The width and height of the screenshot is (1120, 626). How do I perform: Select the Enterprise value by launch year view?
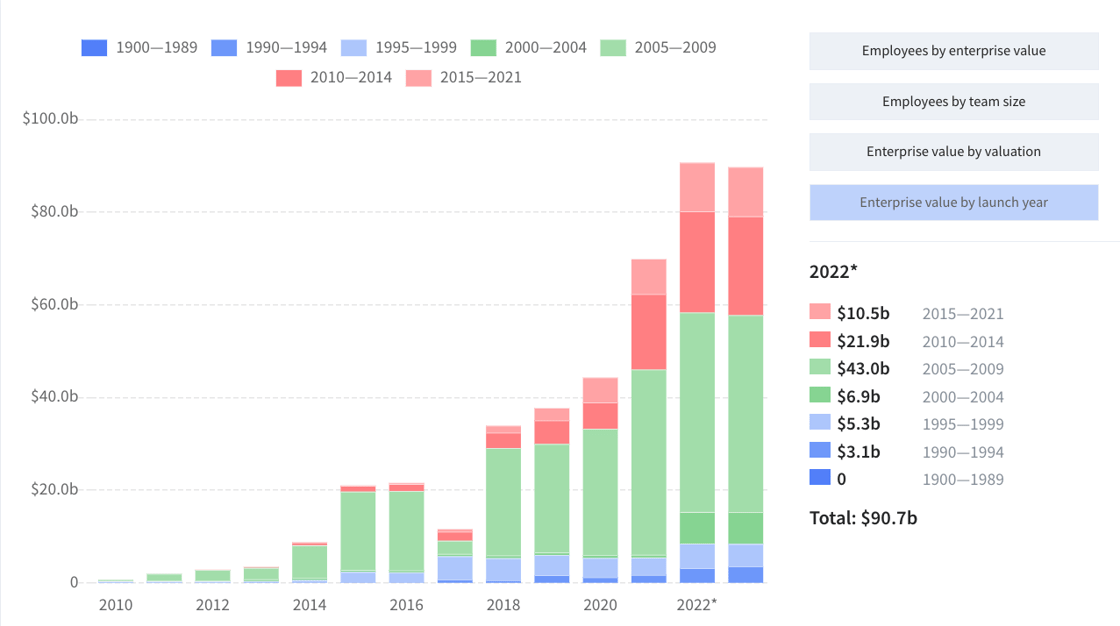pyautogui.click(x=954, y=202)
